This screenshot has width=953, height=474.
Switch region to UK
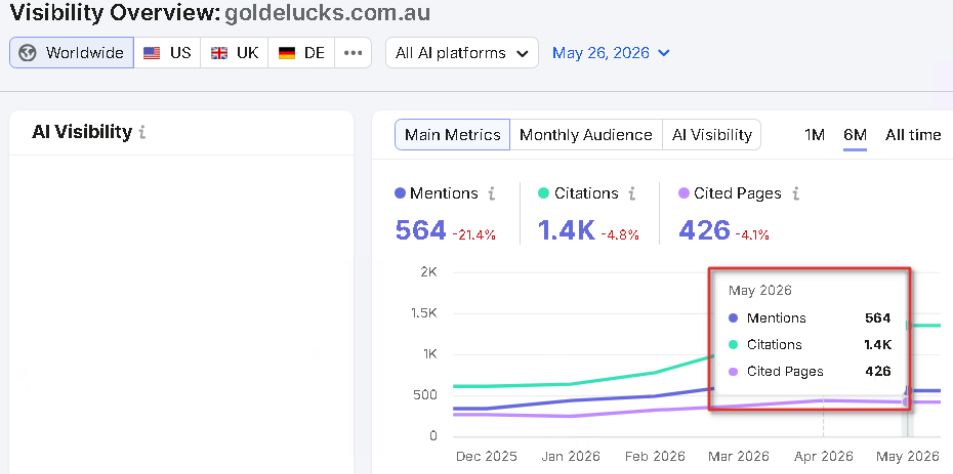[235, 53]
